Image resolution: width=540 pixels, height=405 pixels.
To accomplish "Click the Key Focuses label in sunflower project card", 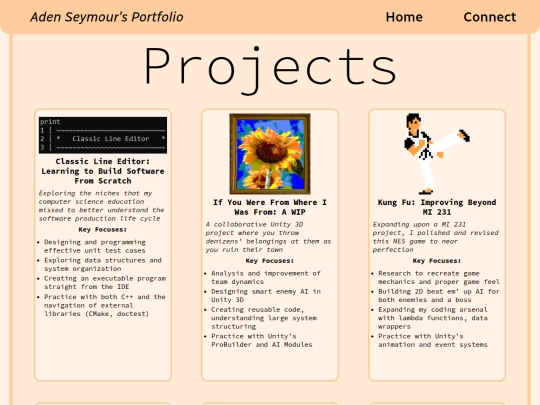I will click(x=270, y=261).
